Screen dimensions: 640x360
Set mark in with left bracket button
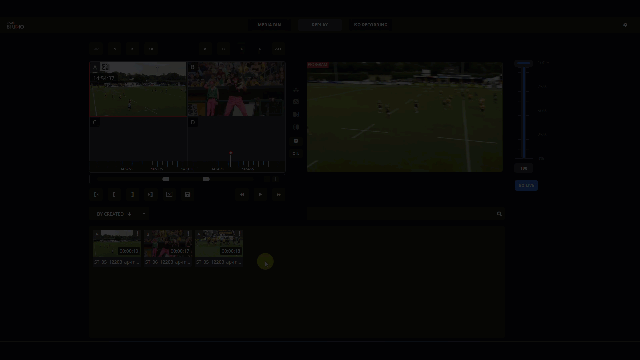[114, 195]
